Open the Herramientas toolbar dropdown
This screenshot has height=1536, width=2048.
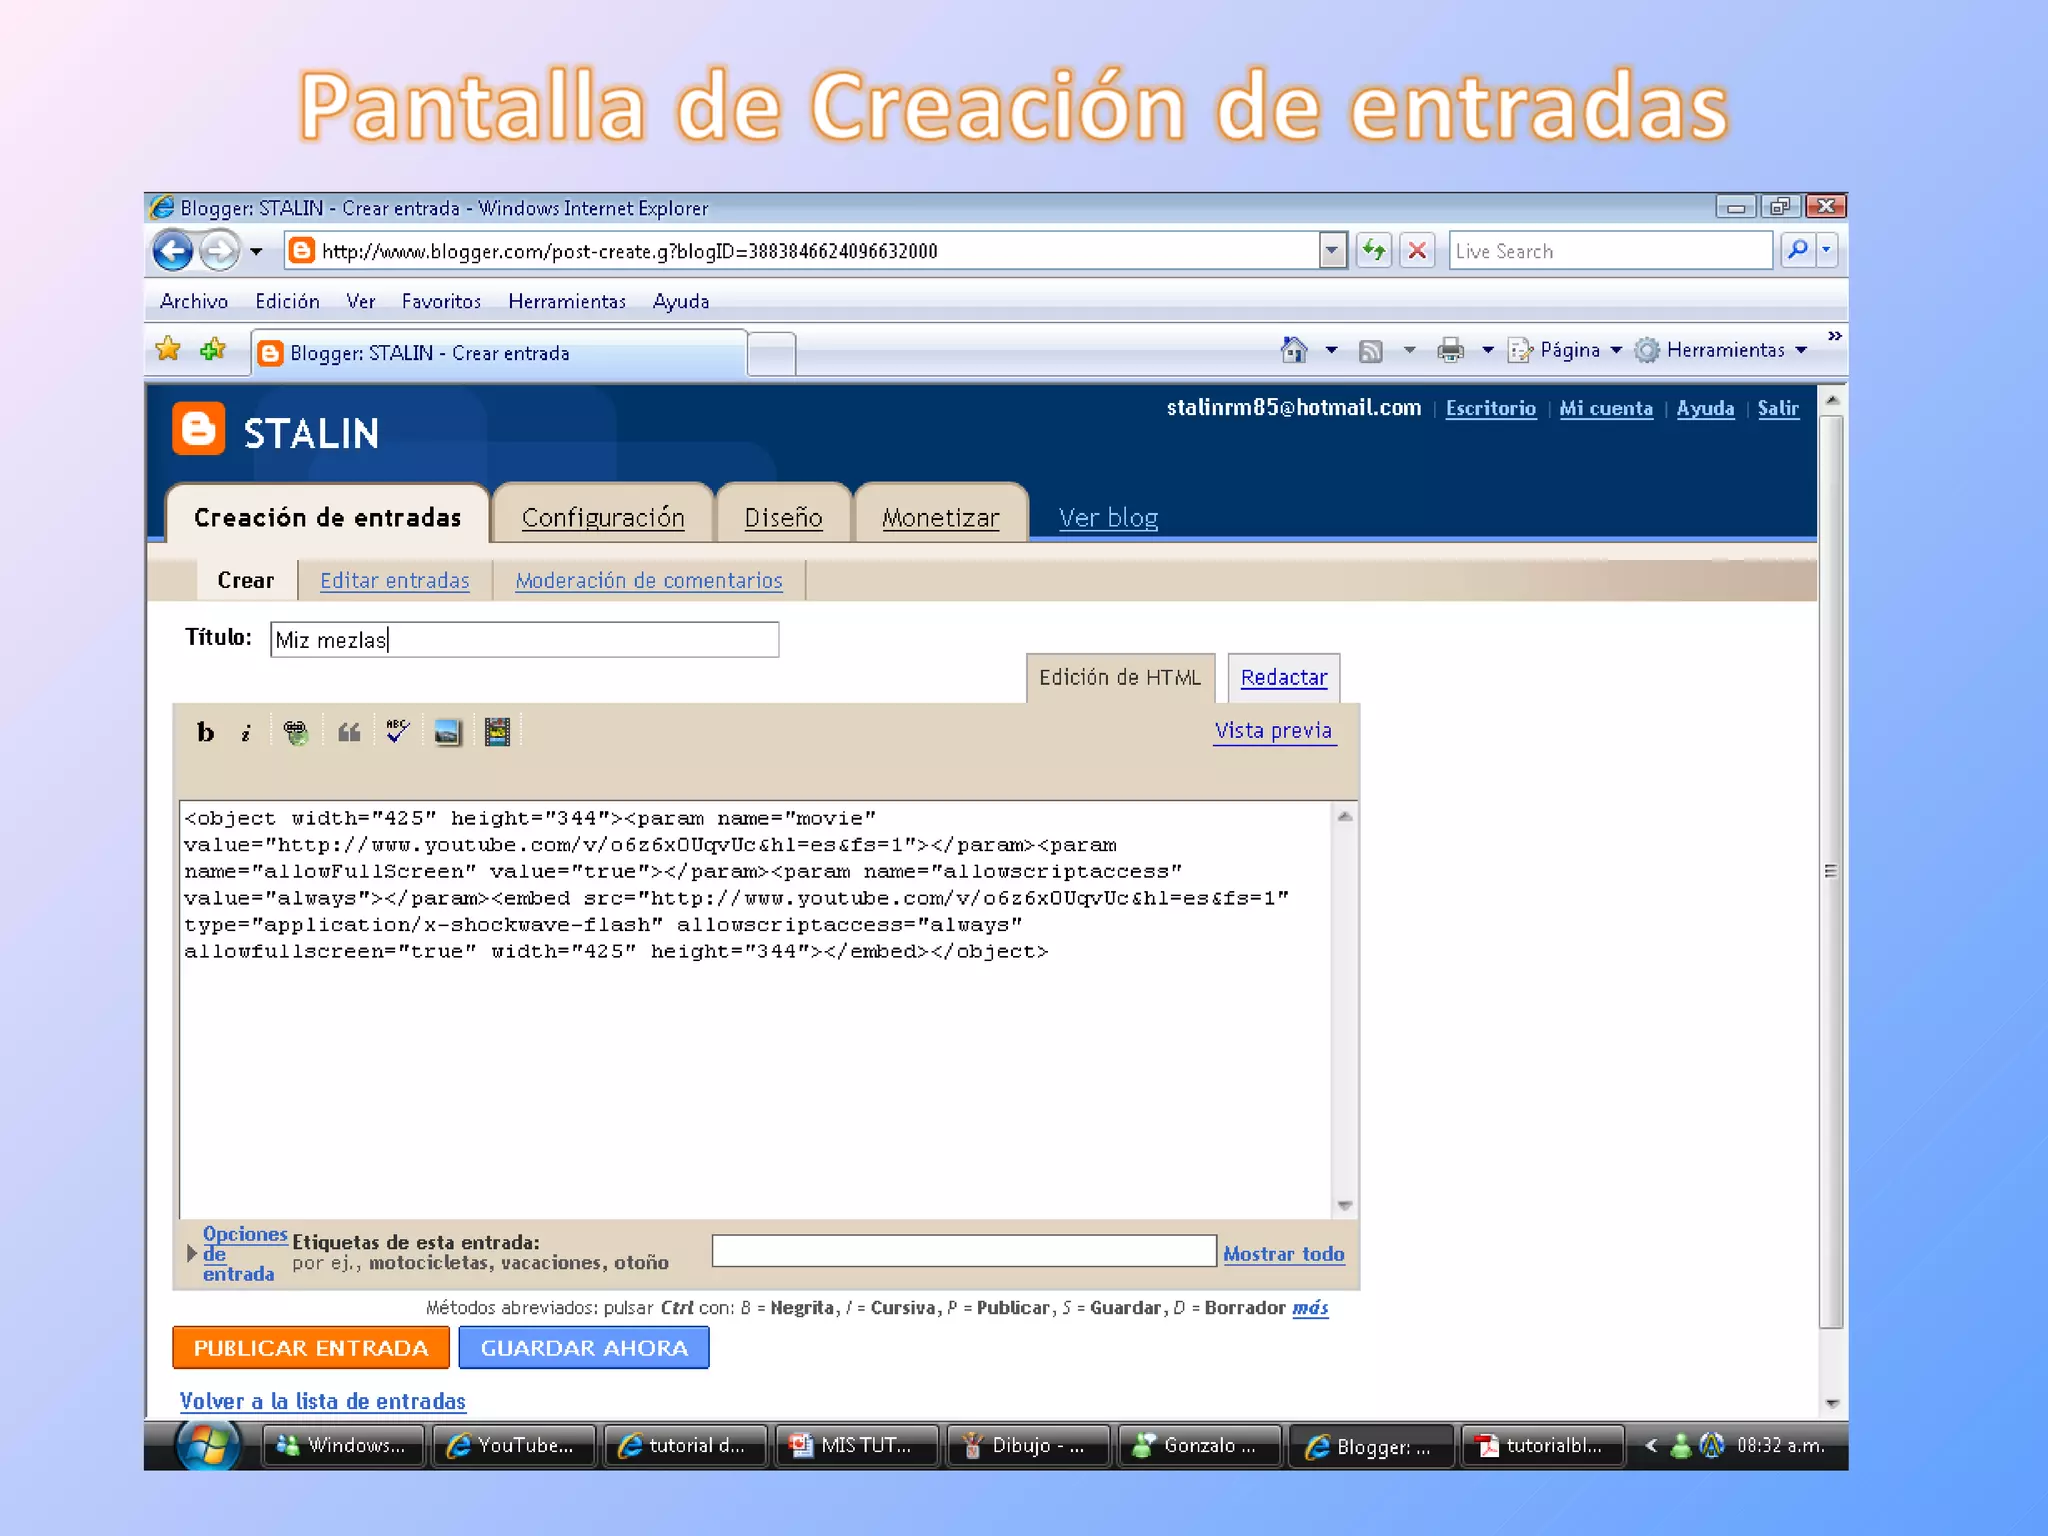[1725, 350]
